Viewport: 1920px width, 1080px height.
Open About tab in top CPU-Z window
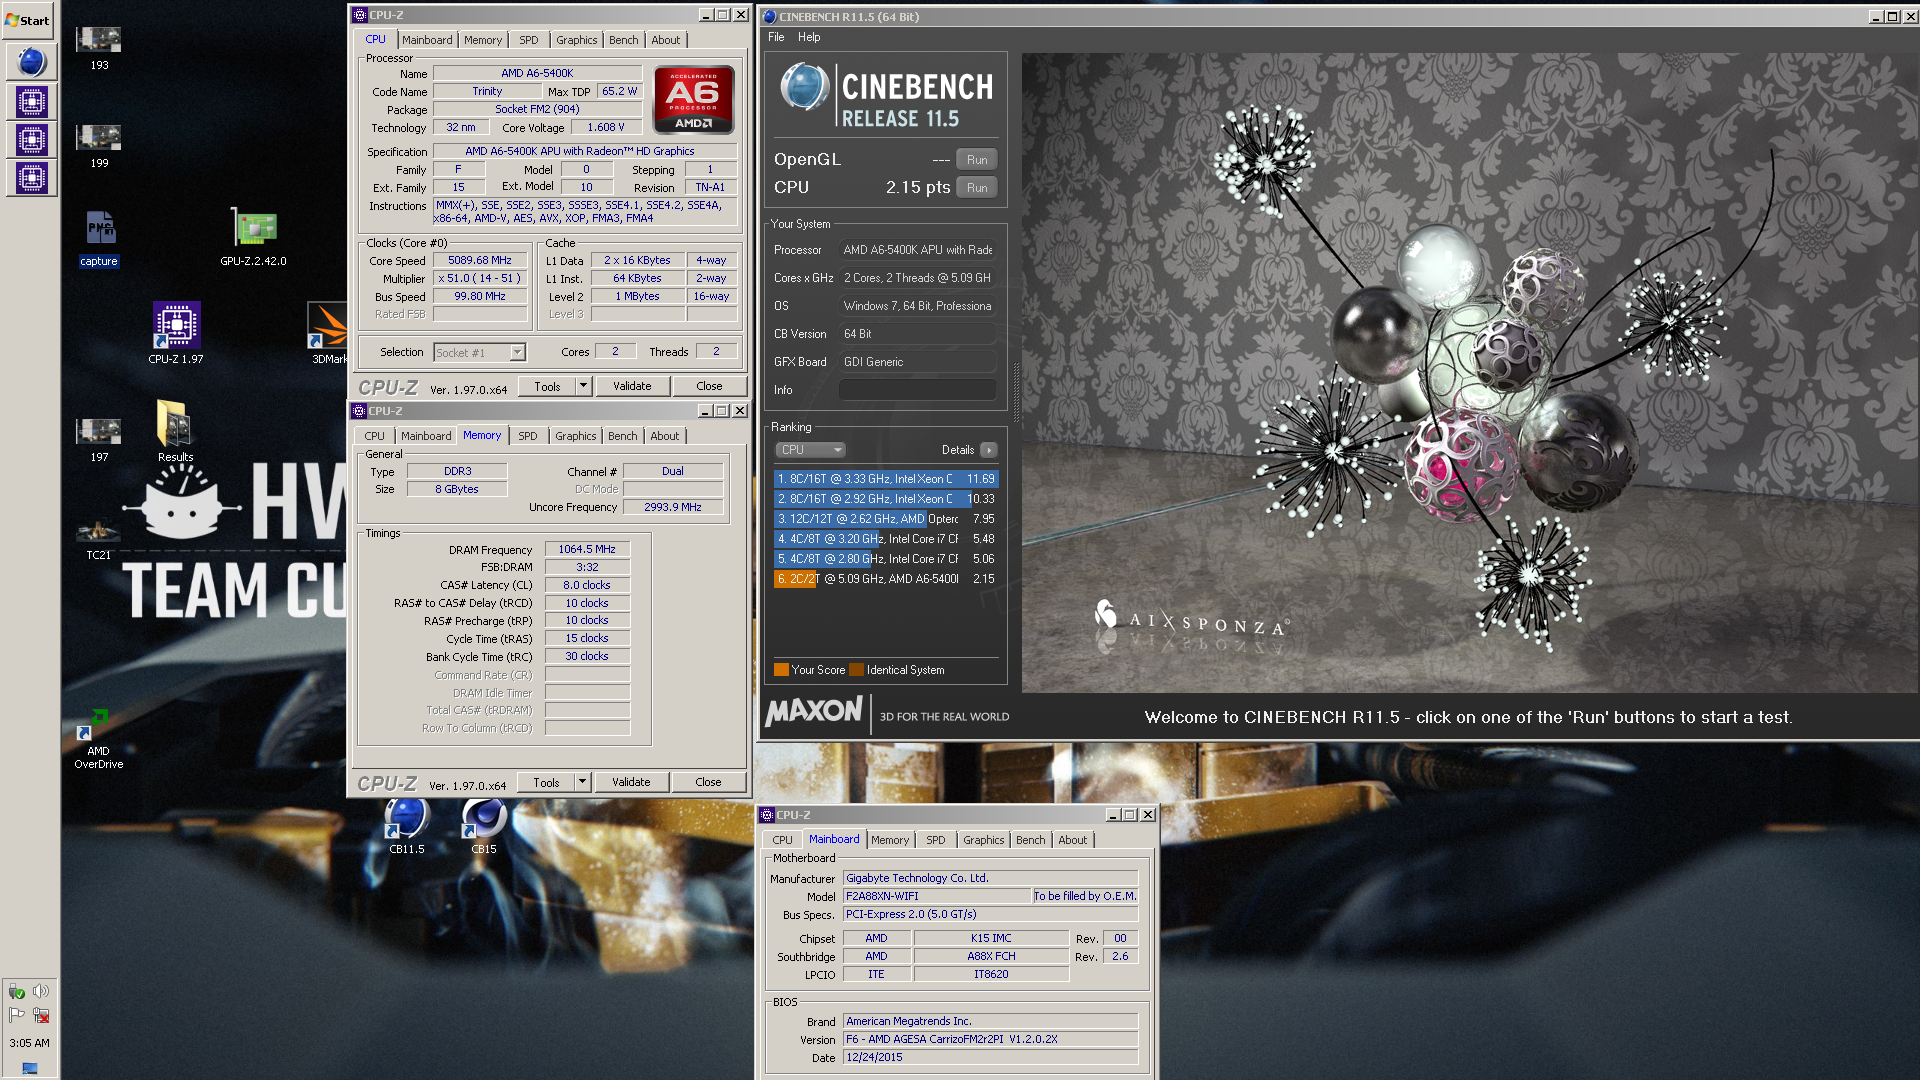click(666, 40)
